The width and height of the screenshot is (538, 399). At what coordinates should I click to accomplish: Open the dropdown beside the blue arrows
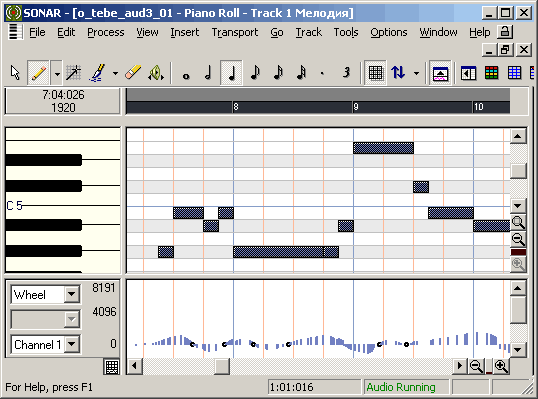416,73
